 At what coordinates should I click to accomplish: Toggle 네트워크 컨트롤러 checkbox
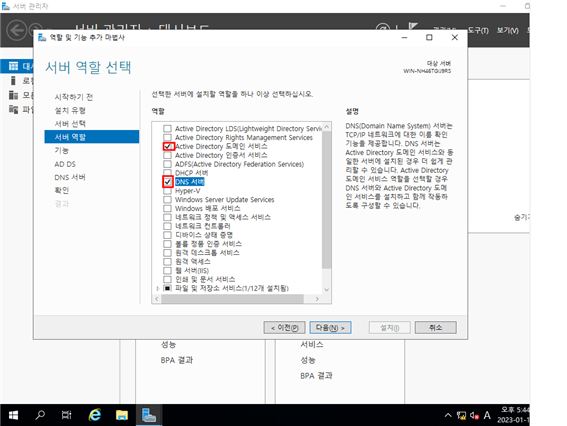167,226
